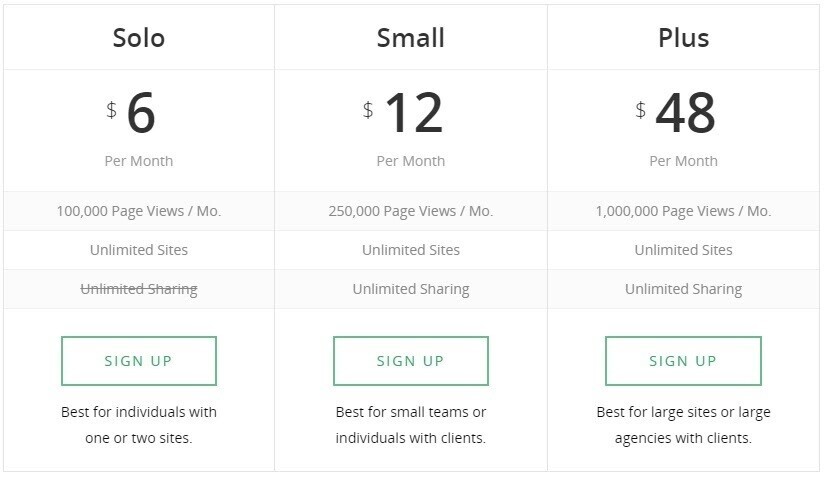Click 'Best for small teams' description
This screenshot has height=478, width=825.
(411, 425)
